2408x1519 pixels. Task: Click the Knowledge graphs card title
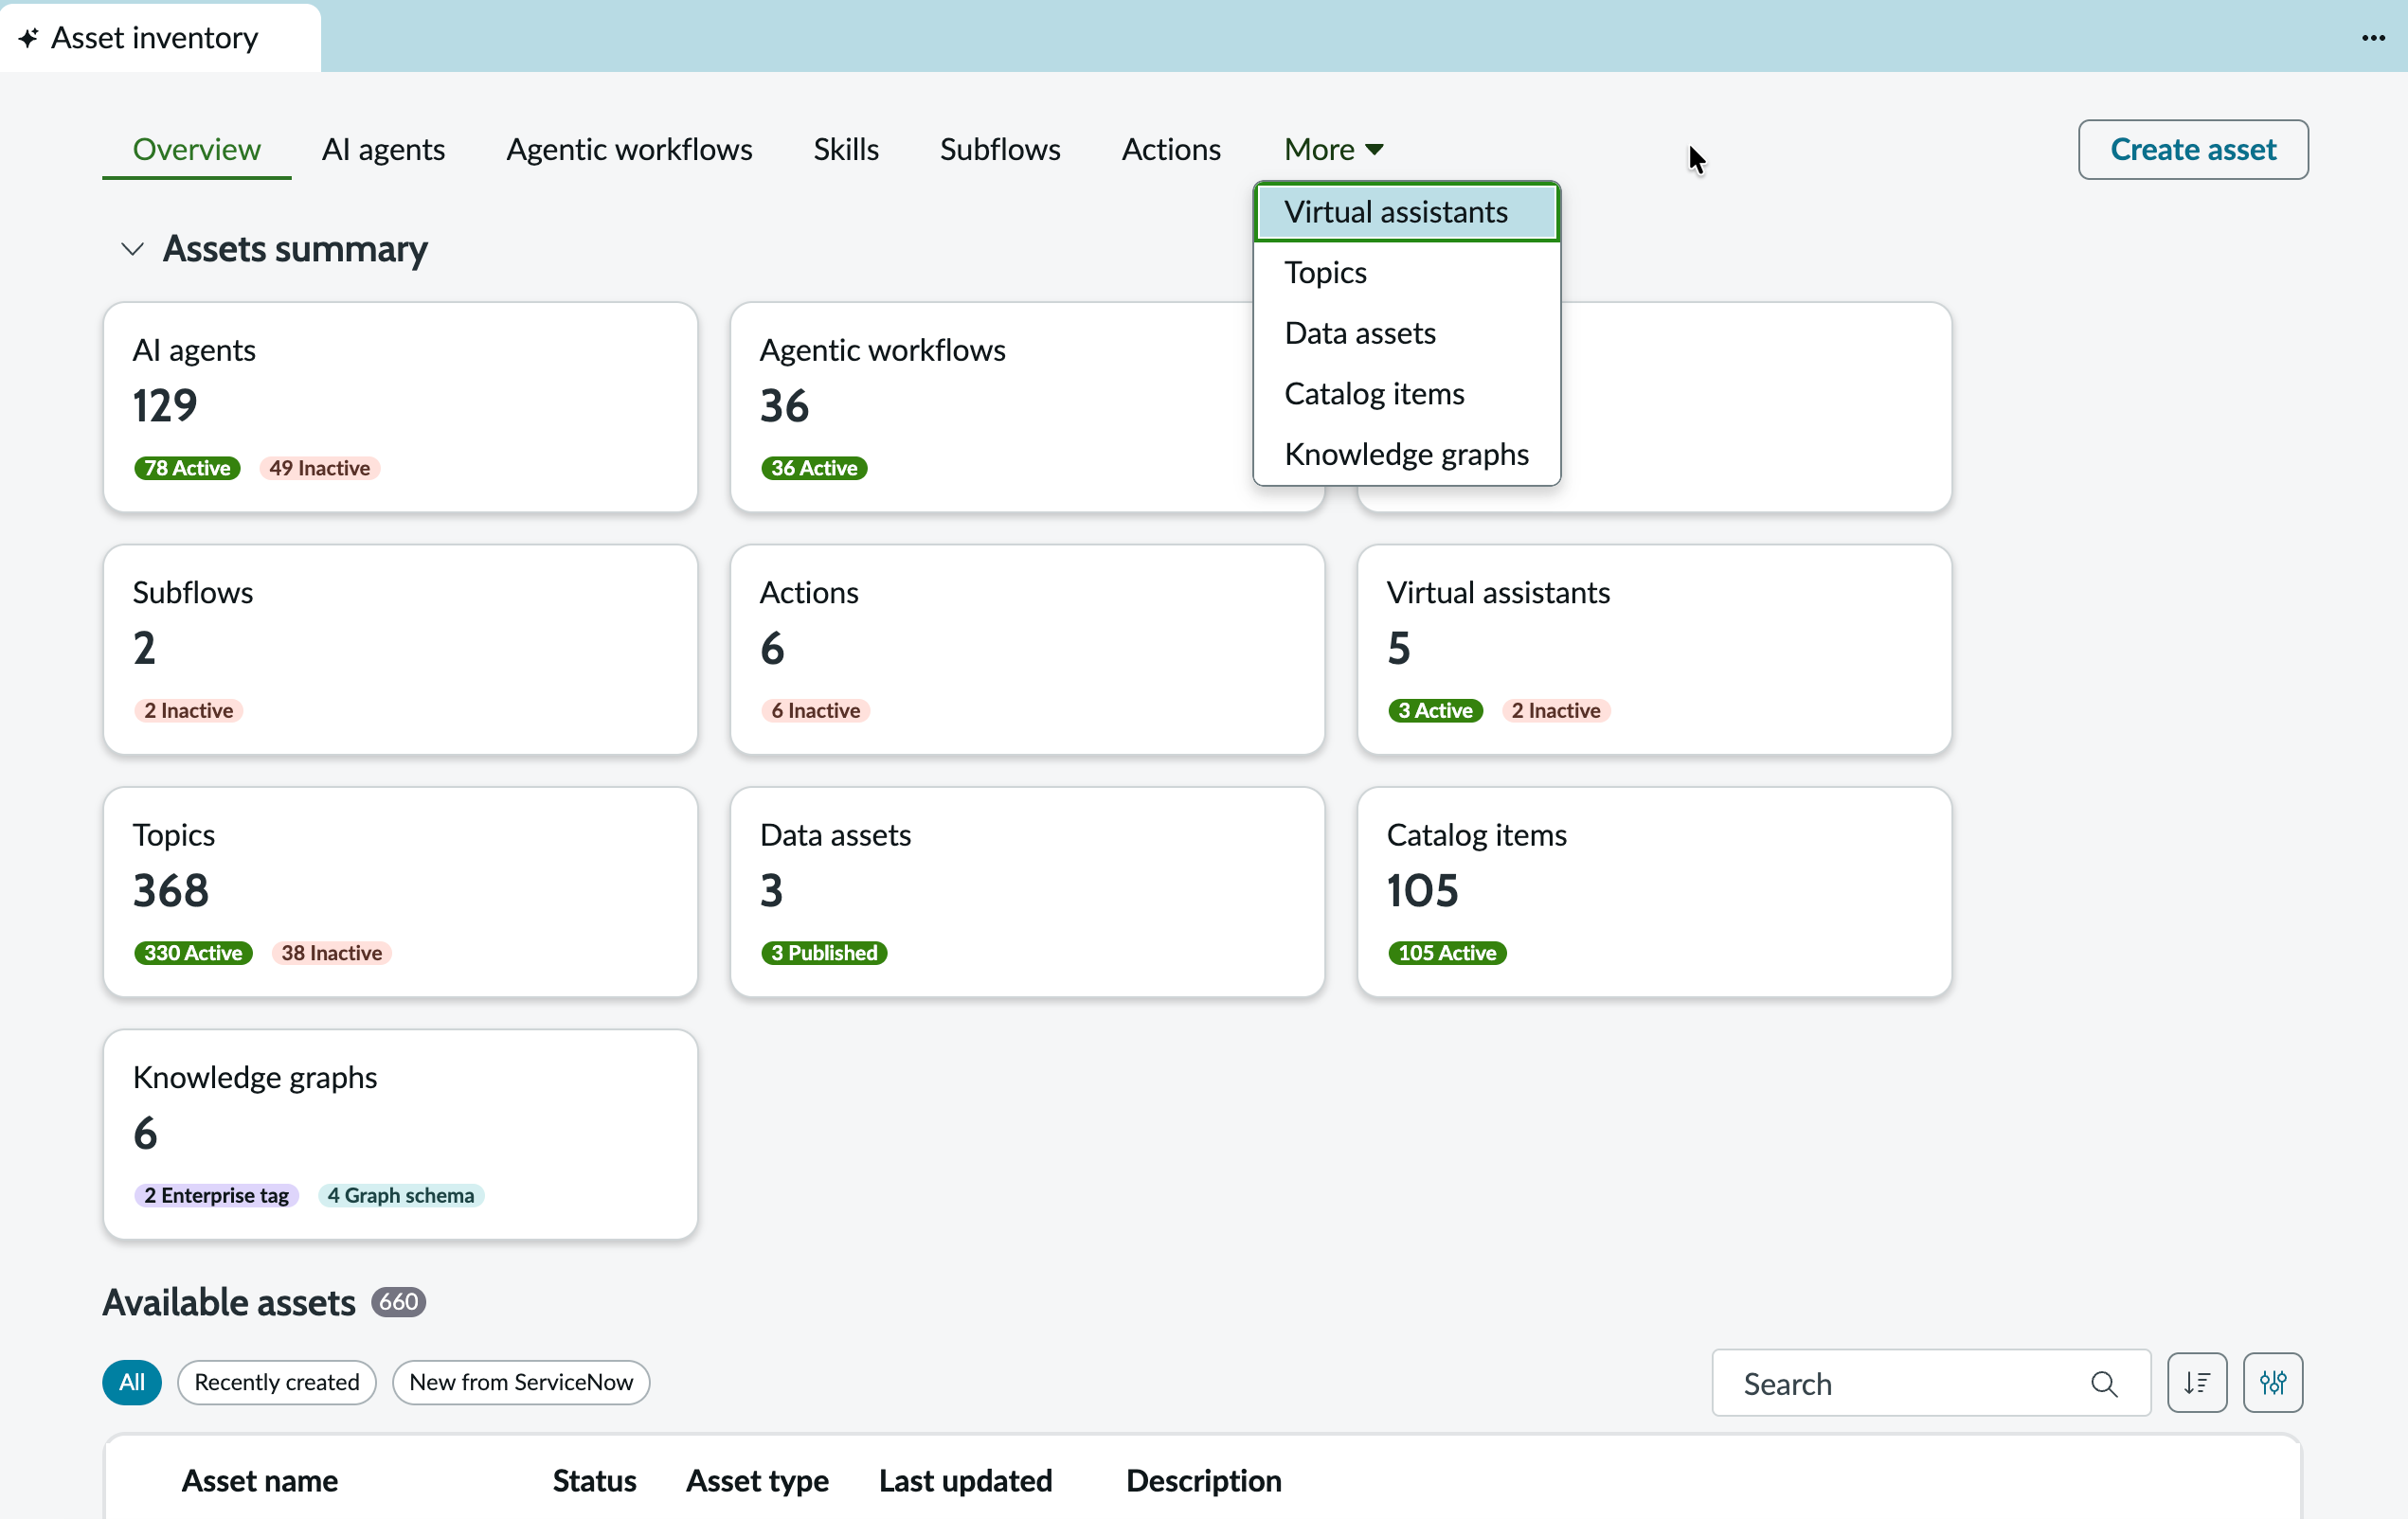(x=255, y=1077)
